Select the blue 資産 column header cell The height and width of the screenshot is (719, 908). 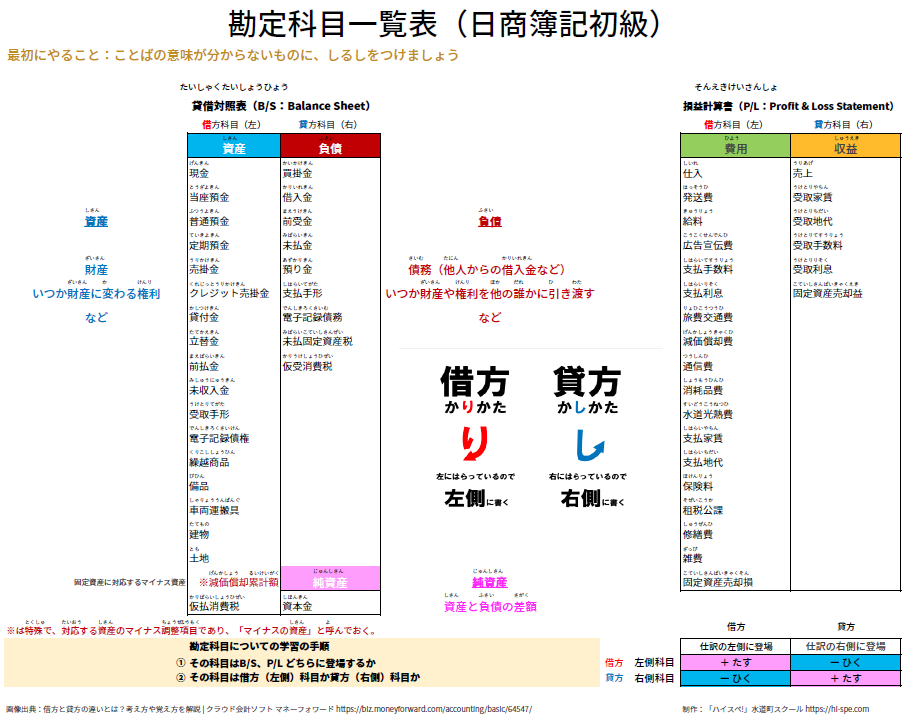(x=234, y=148)
